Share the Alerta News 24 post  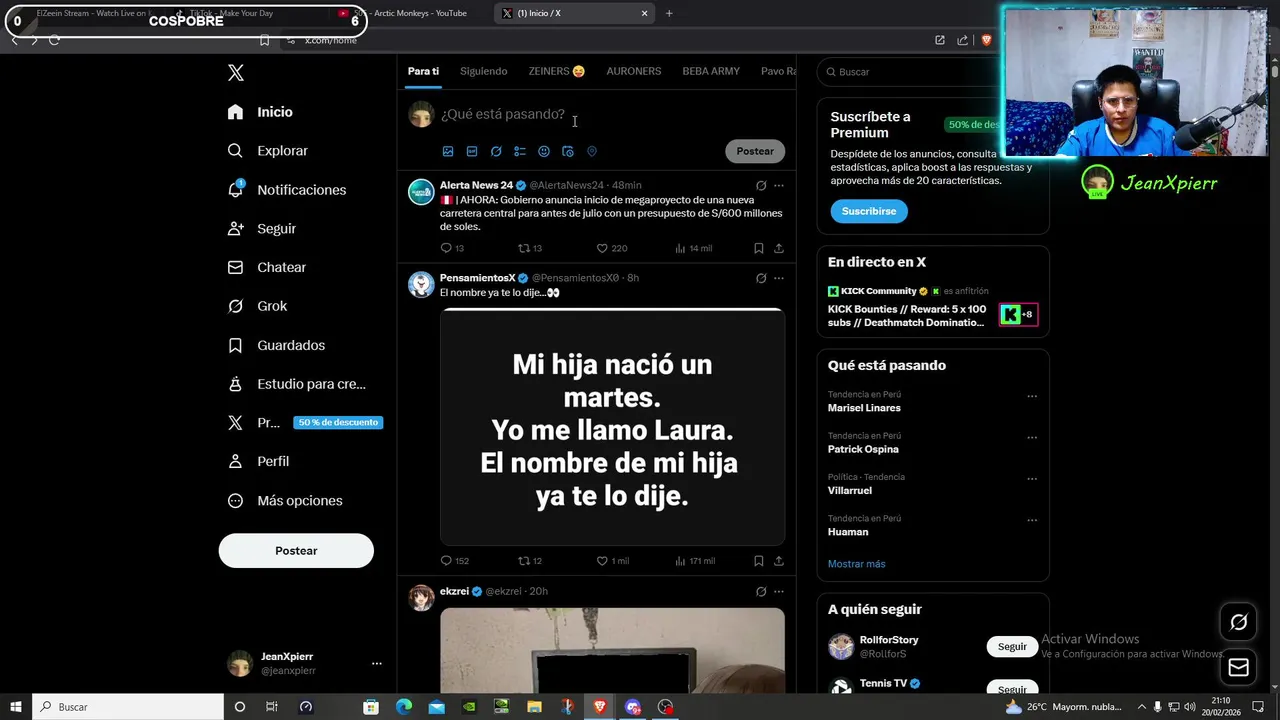tap(779, 248)
